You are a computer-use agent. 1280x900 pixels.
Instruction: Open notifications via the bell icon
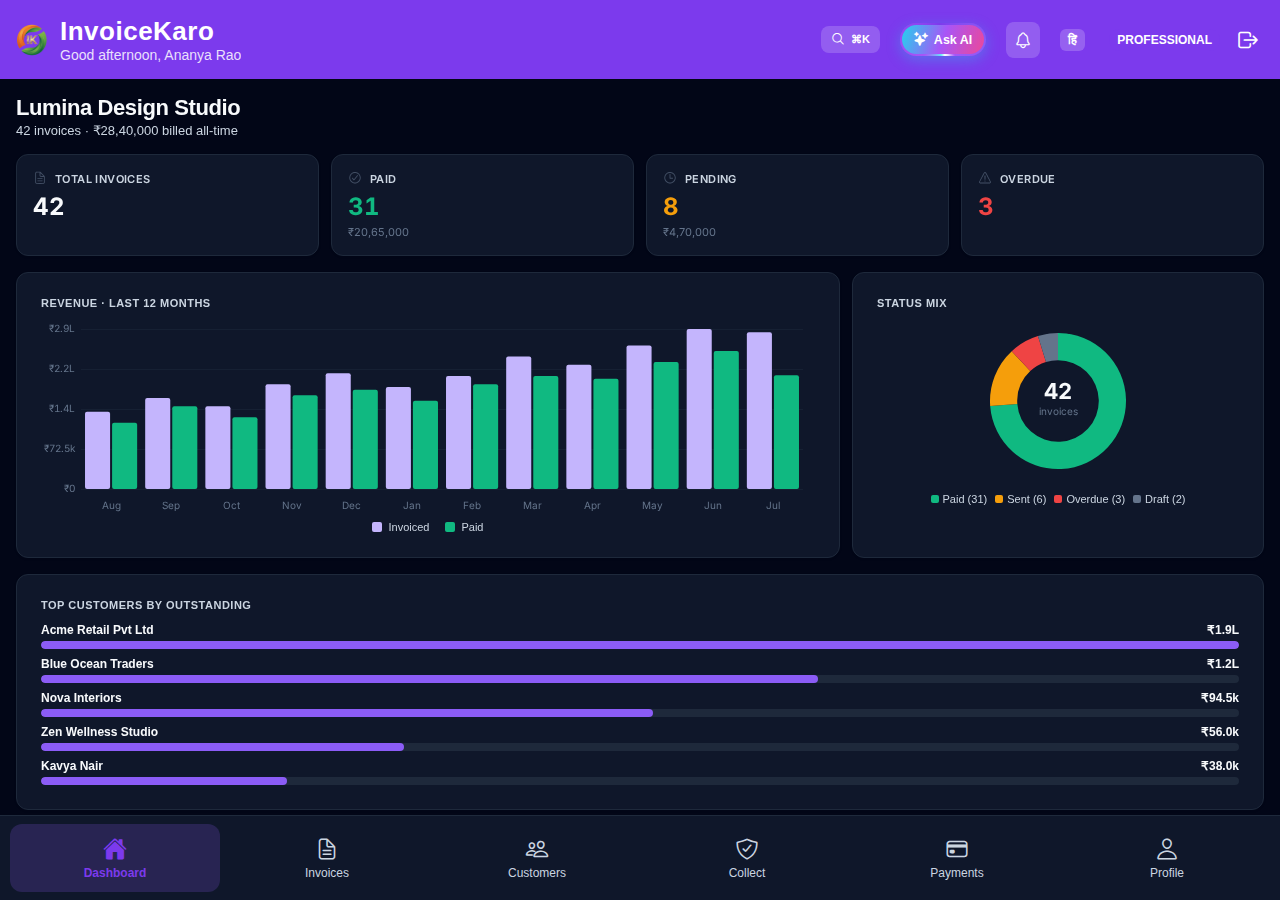pyautogui.click(x=1023, y=40)
